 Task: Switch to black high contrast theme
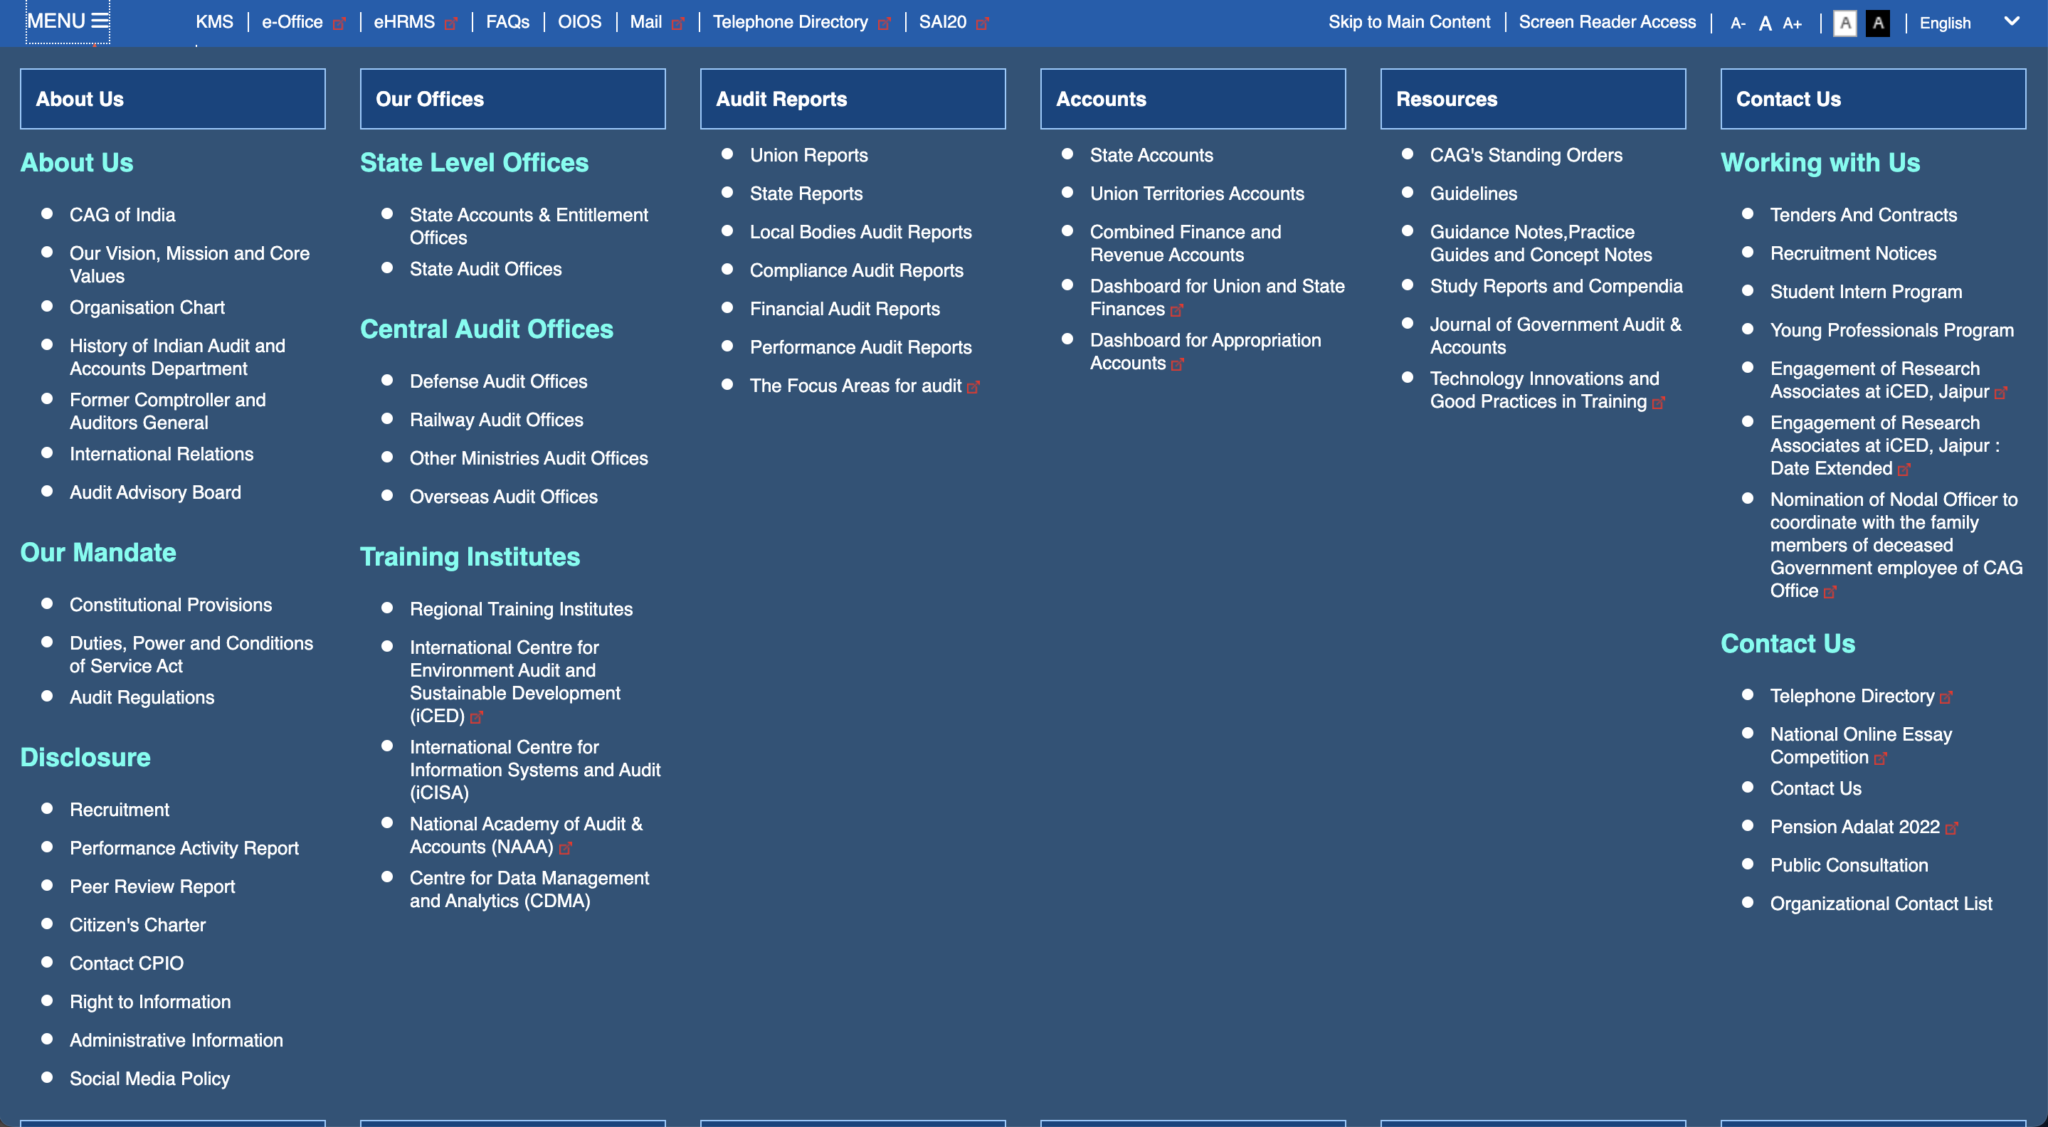pos(1878,23)
